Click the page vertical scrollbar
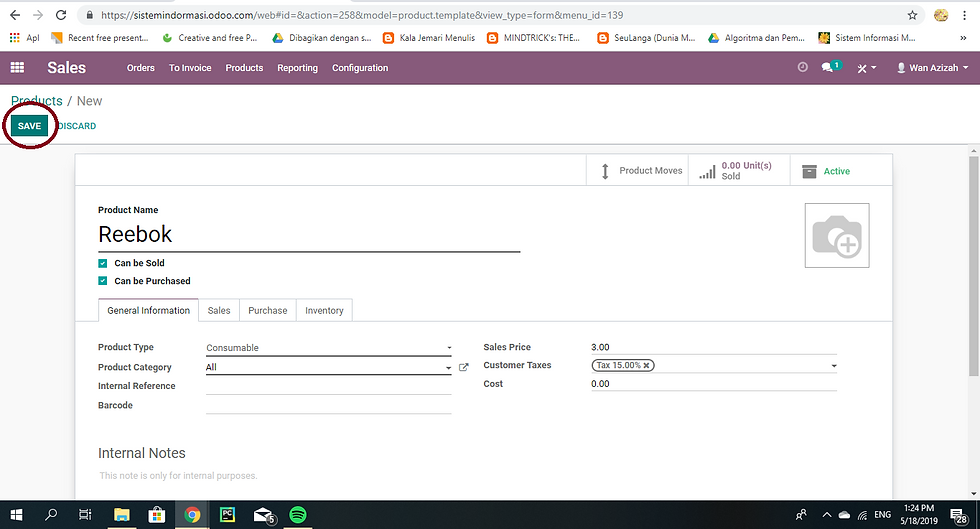 coord(974,266)
